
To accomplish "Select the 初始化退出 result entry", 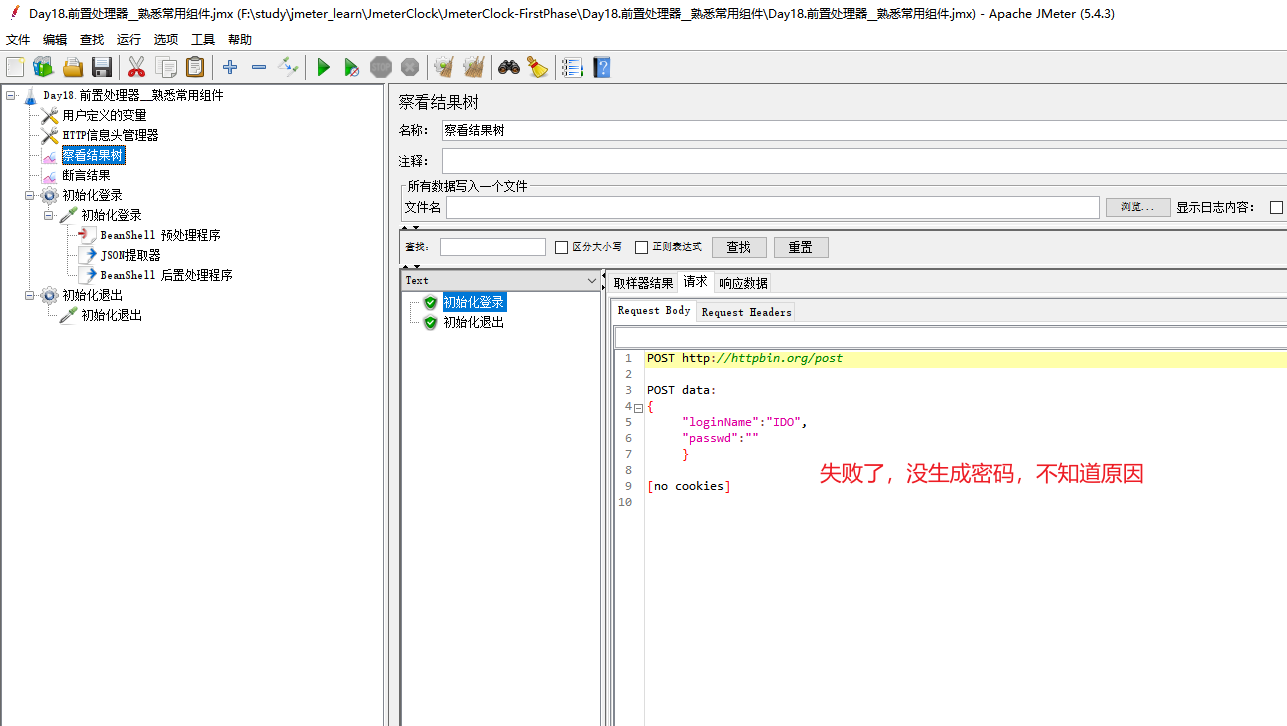I will click(x=473, y=322).
